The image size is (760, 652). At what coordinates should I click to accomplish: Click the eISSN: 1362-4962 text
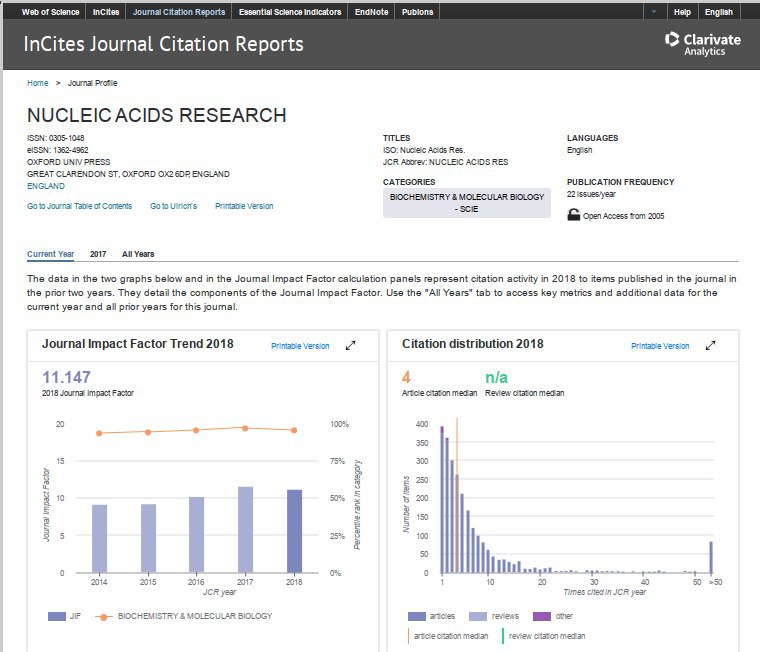[58, 150]
